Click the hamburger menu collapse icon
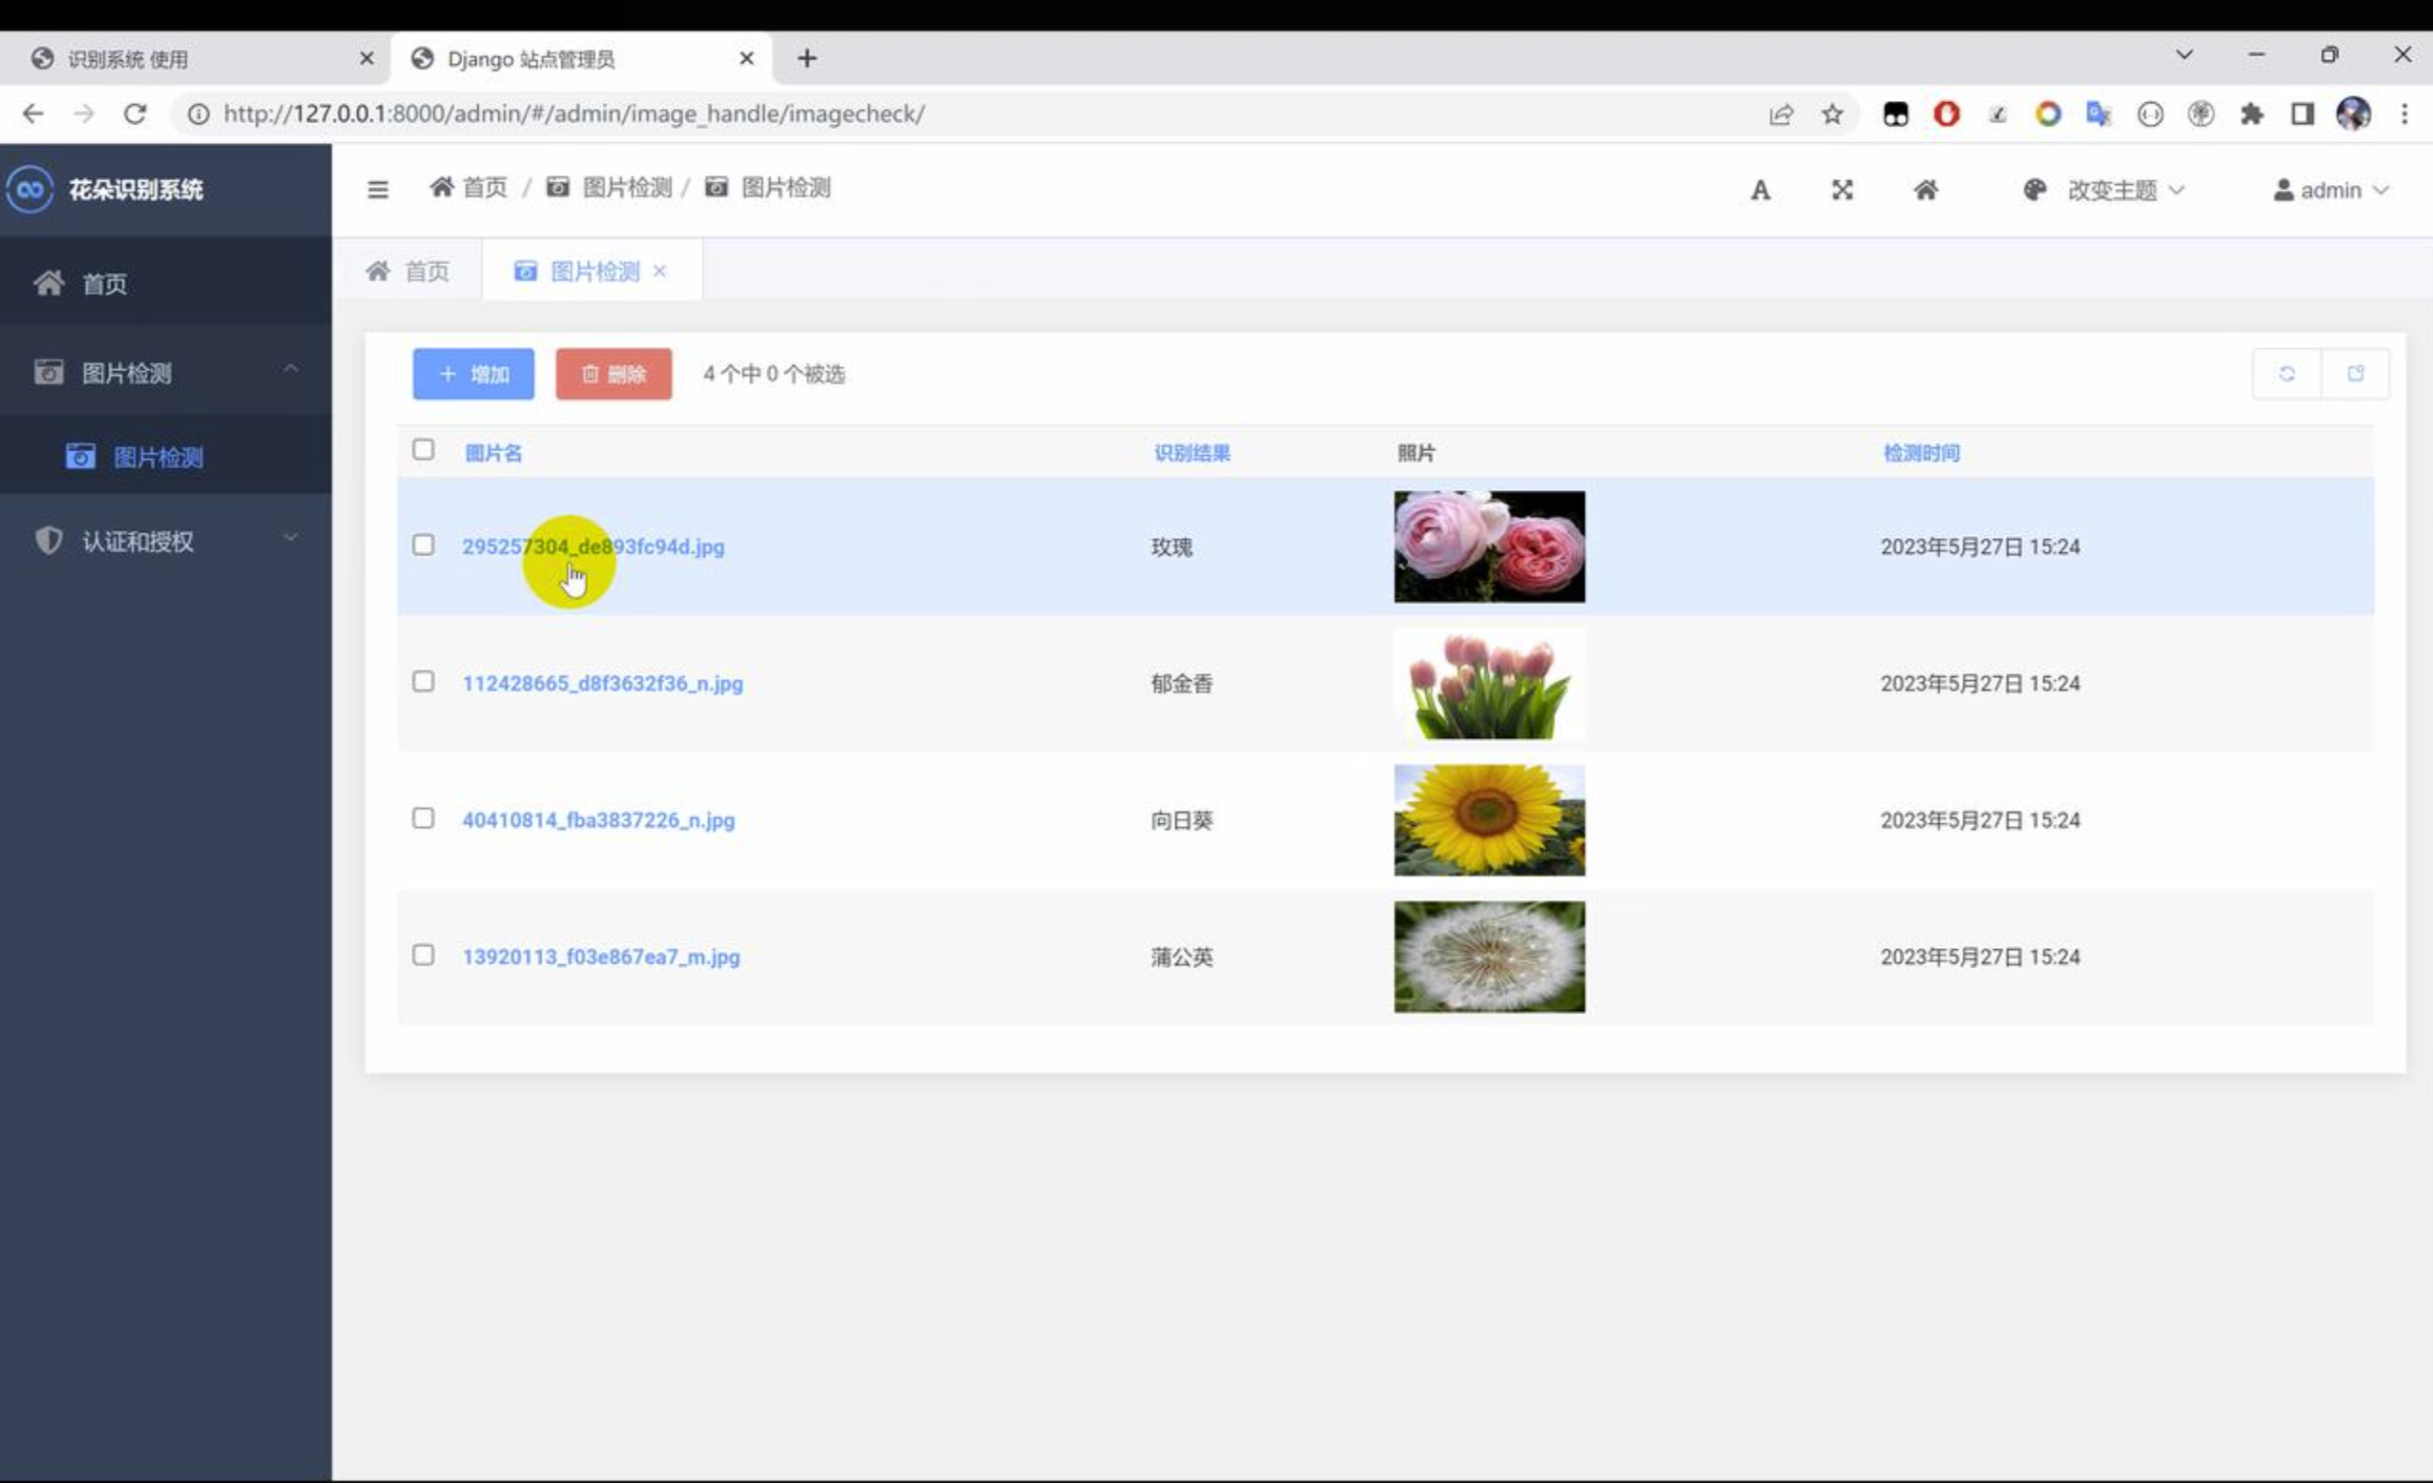Viewport: 2433px width, 1483px height. 377,189
